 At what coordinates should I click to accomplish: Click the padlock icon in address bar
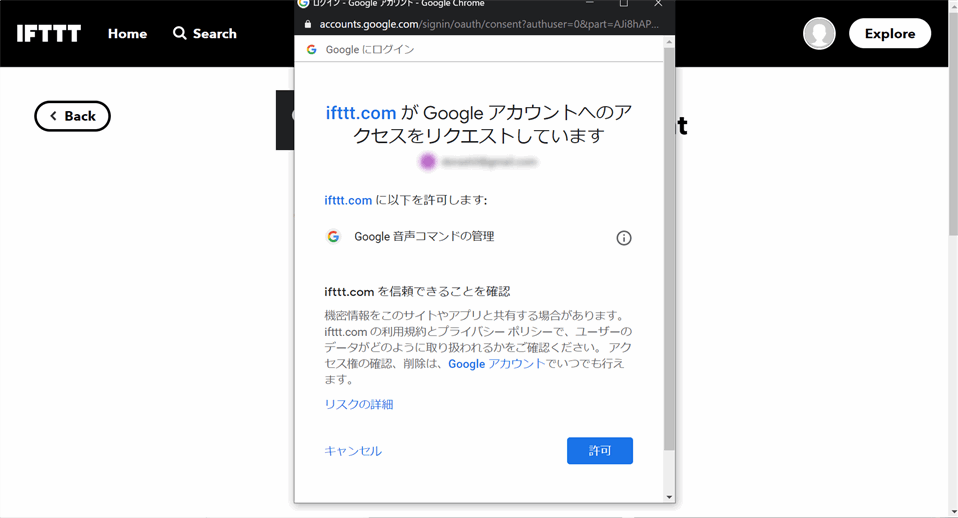point(307,24)
